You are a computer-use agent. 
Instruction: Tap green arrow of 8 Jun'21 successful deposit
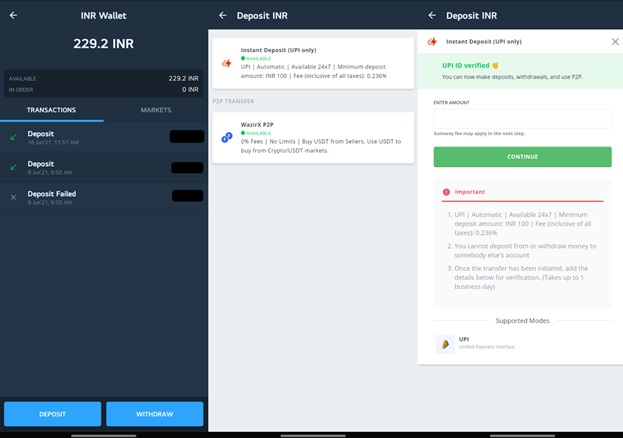[x=14, y=167]
